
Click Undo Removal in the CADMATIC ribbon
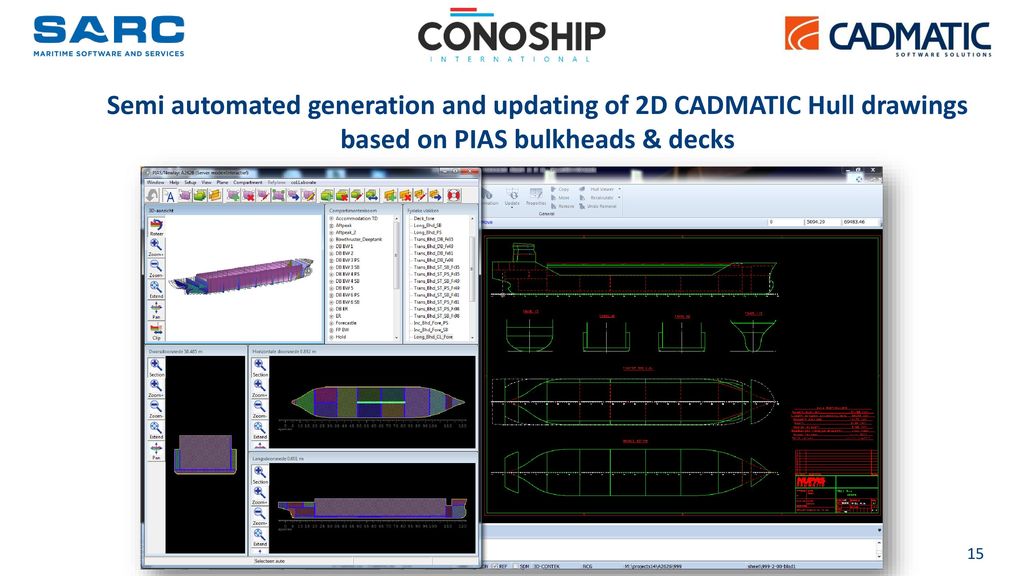598,206
